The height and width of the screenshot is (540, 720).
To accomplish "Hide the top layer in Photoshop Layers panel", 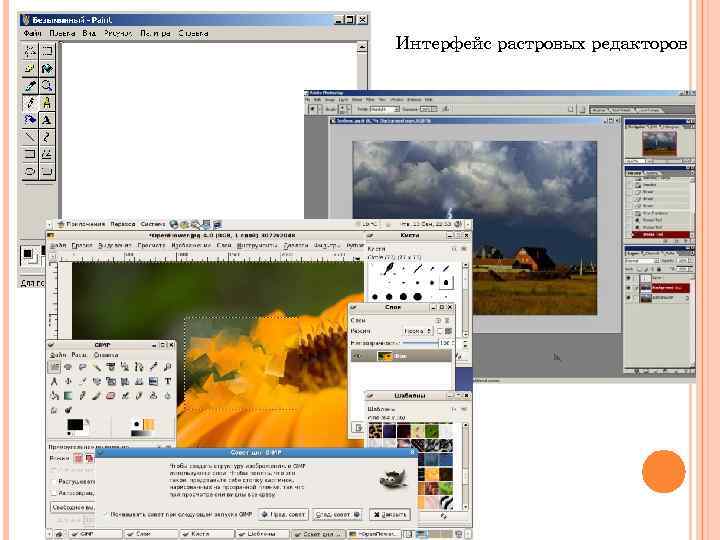I will coord(629,278).
